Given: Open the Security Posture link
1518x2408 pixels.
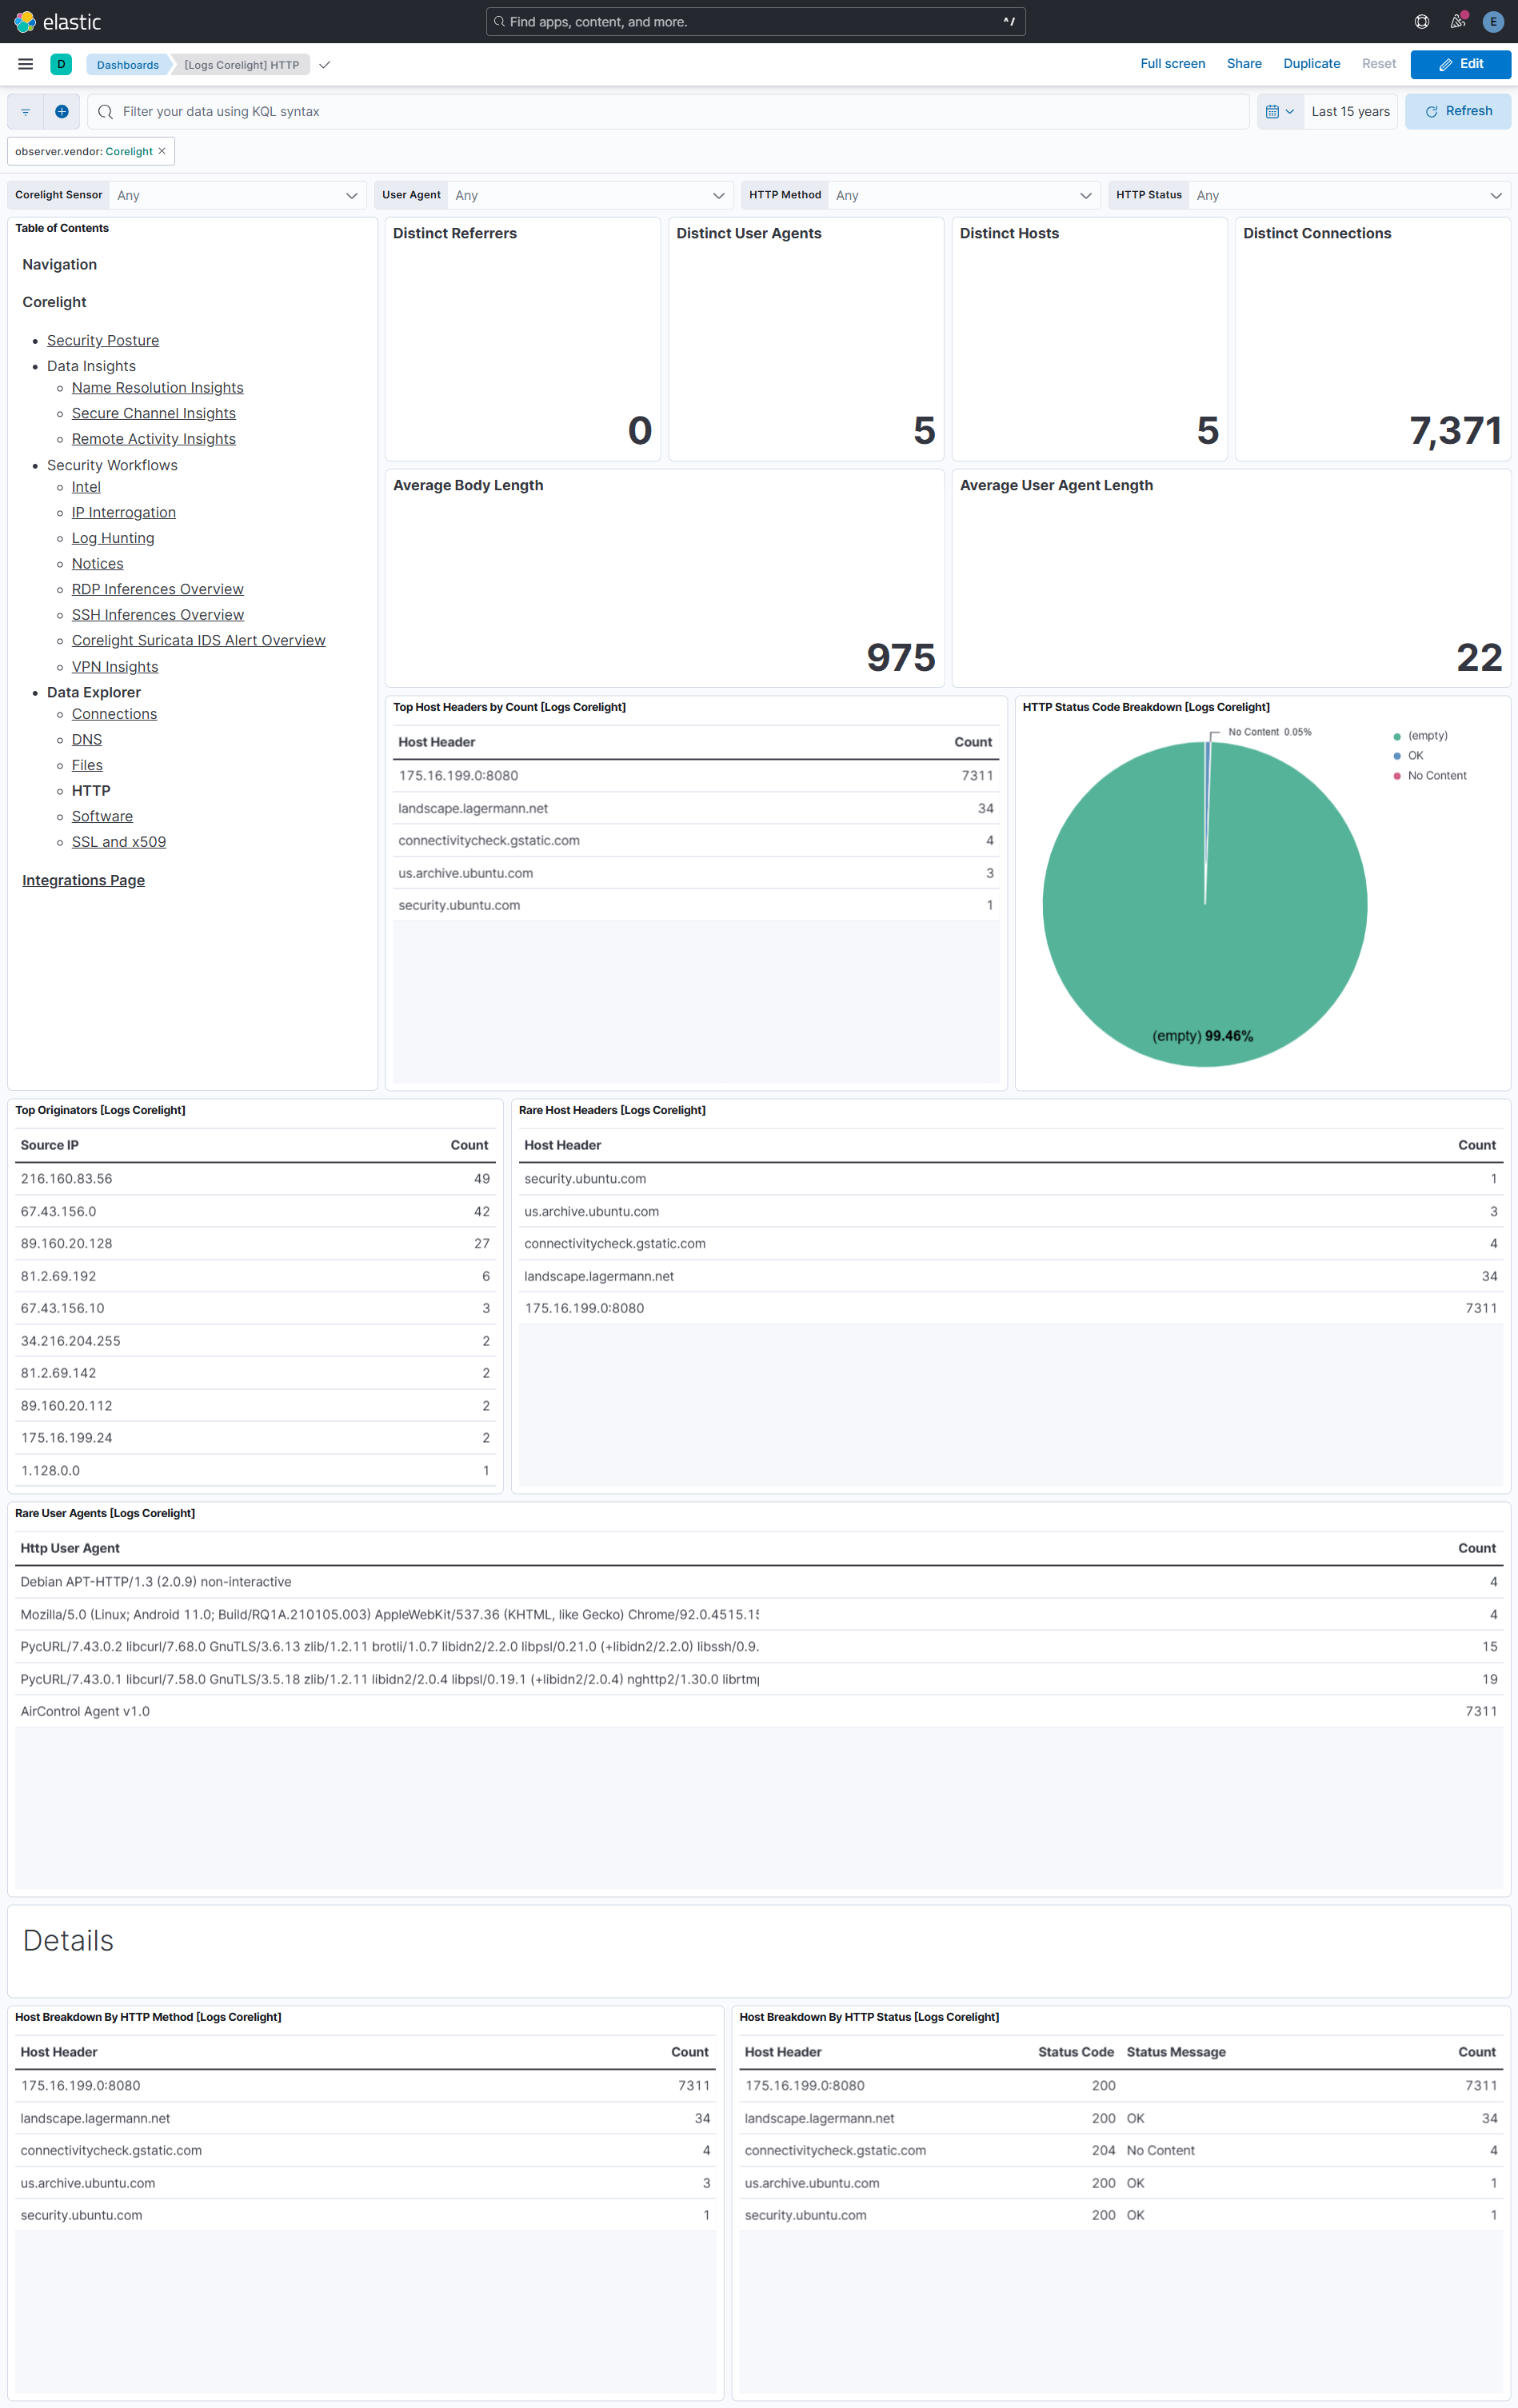Looking at the screenshot, I should pos(102,340).
